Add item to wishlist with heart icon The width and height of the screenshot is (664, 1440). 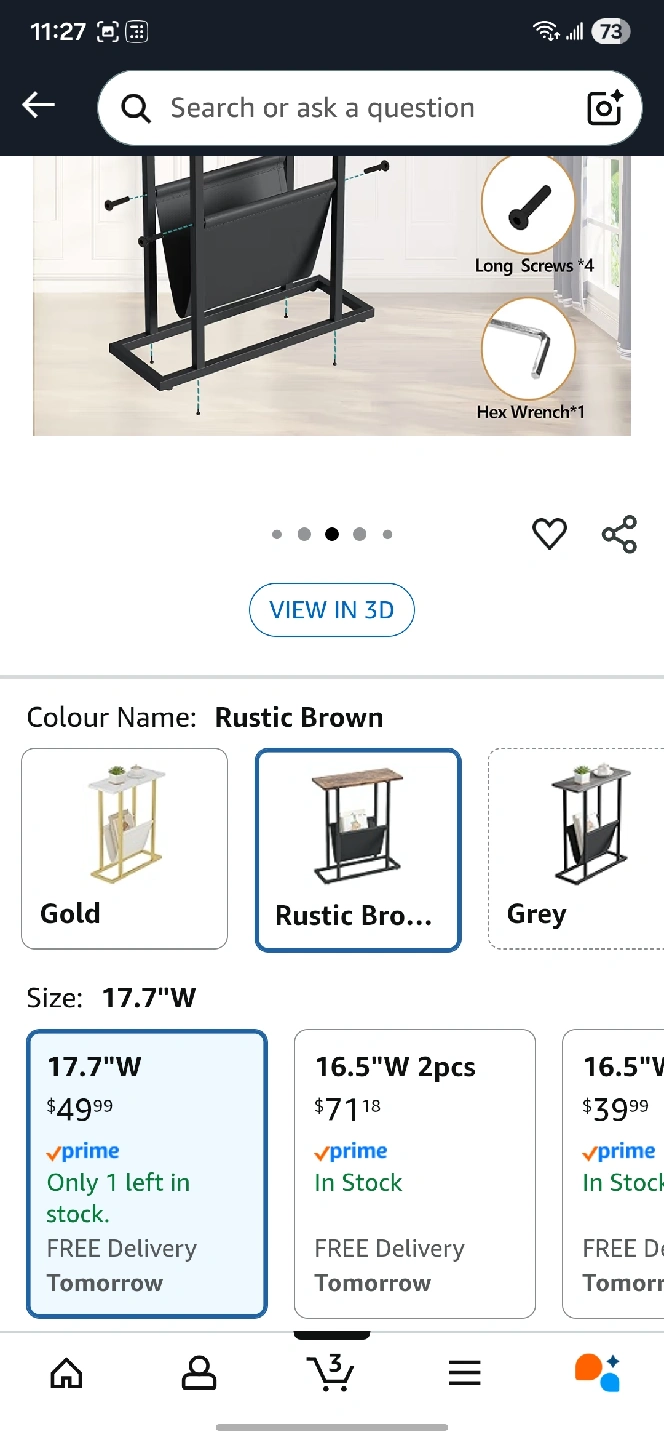coord(549,534)
